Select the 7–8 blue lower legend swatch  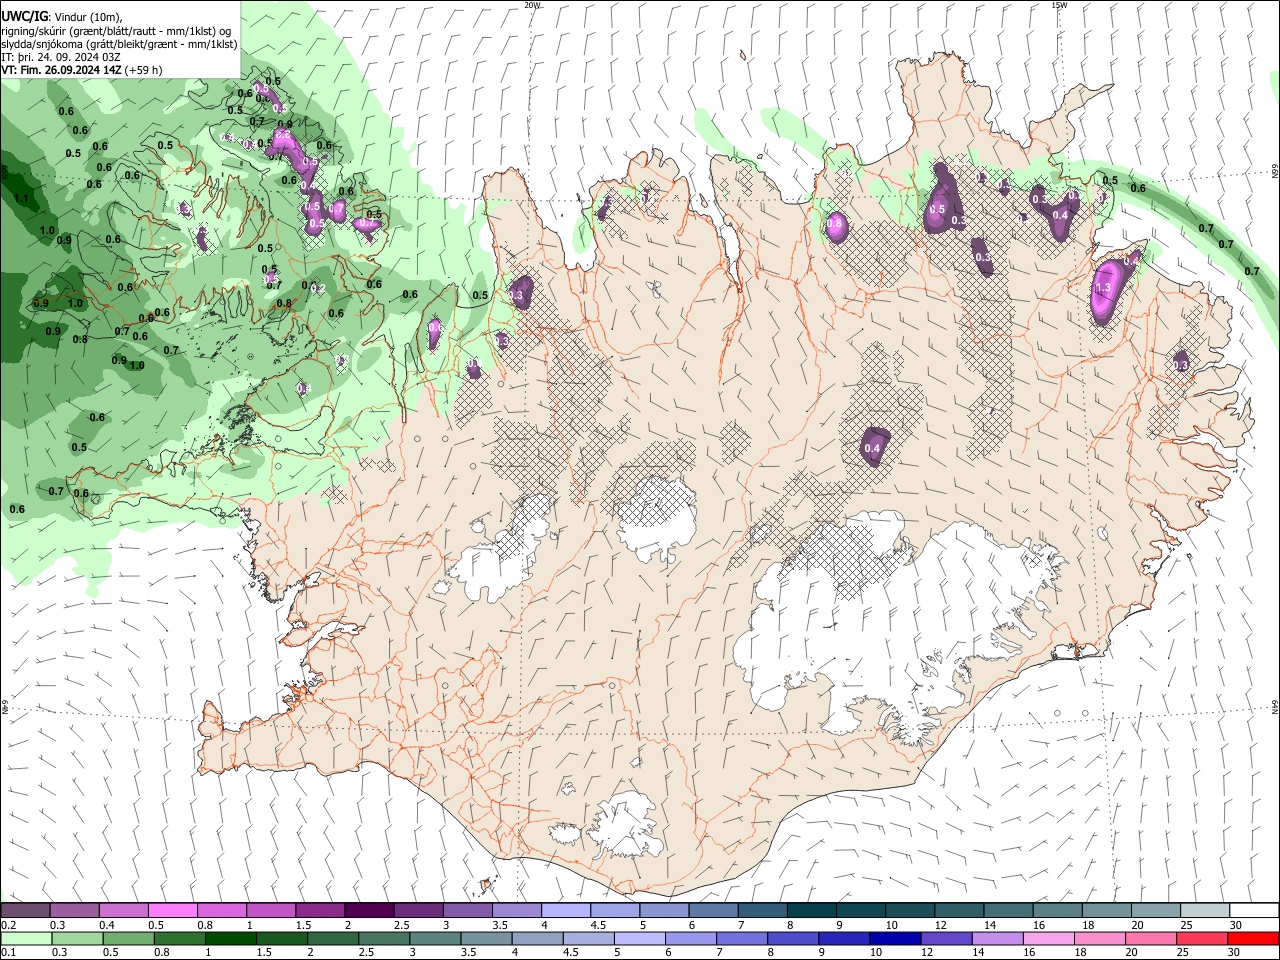click(x=742, y=939)
